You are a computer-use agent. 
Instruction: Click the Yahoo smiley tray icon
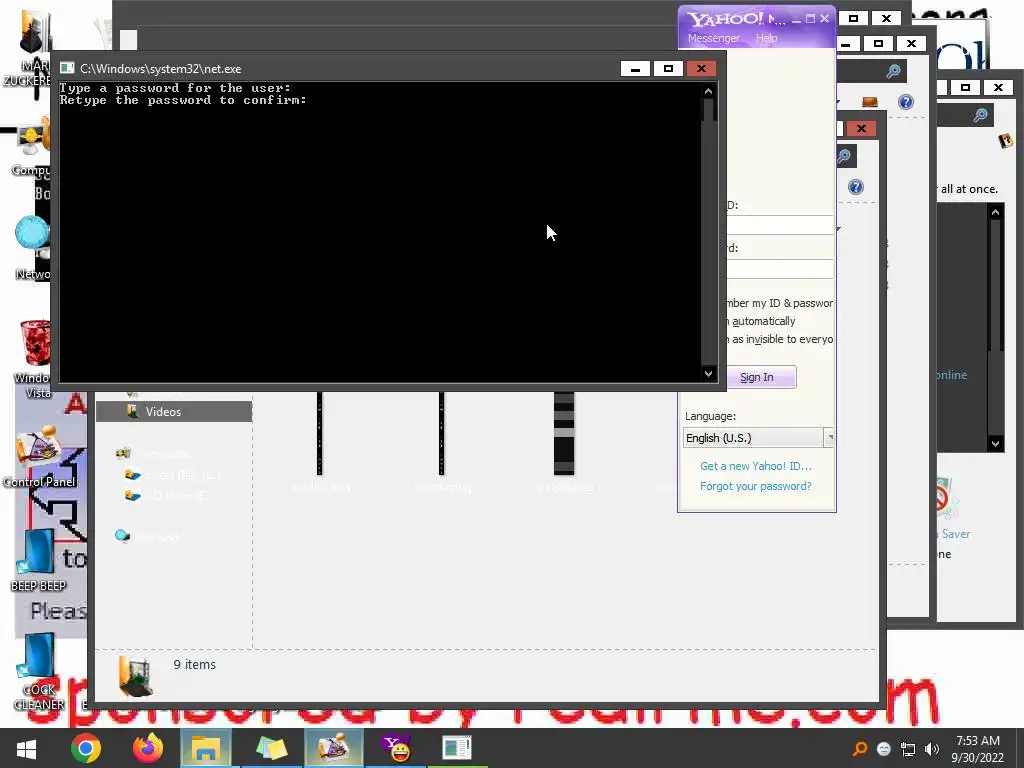[884, 749]
